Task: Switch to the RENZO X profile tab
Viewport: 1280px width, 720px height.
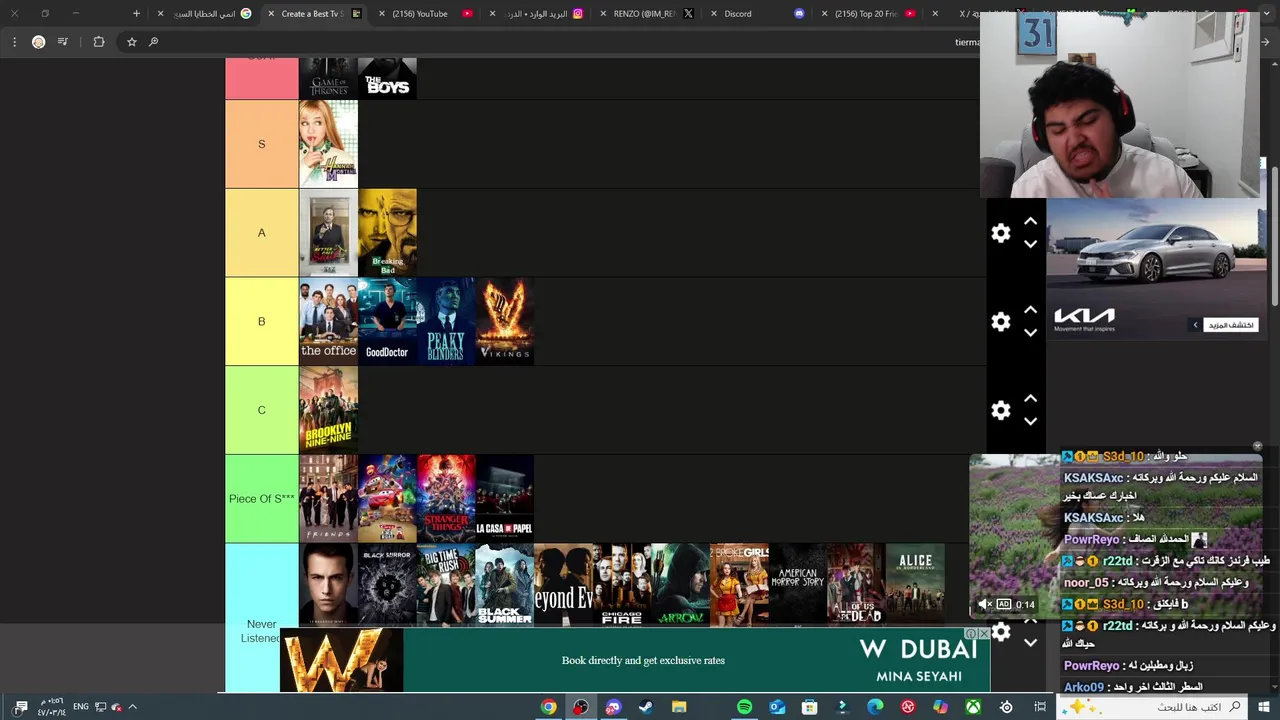Action: [x=650, y=14]
